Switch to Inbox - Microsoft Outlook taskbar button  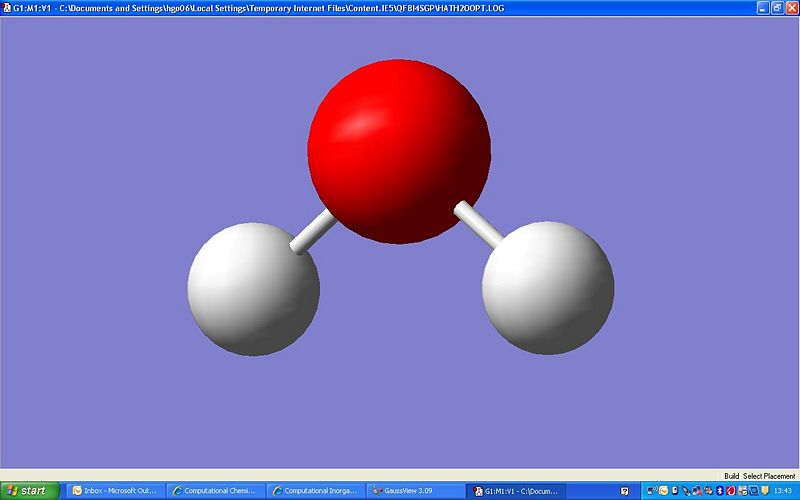pos(115,491)
